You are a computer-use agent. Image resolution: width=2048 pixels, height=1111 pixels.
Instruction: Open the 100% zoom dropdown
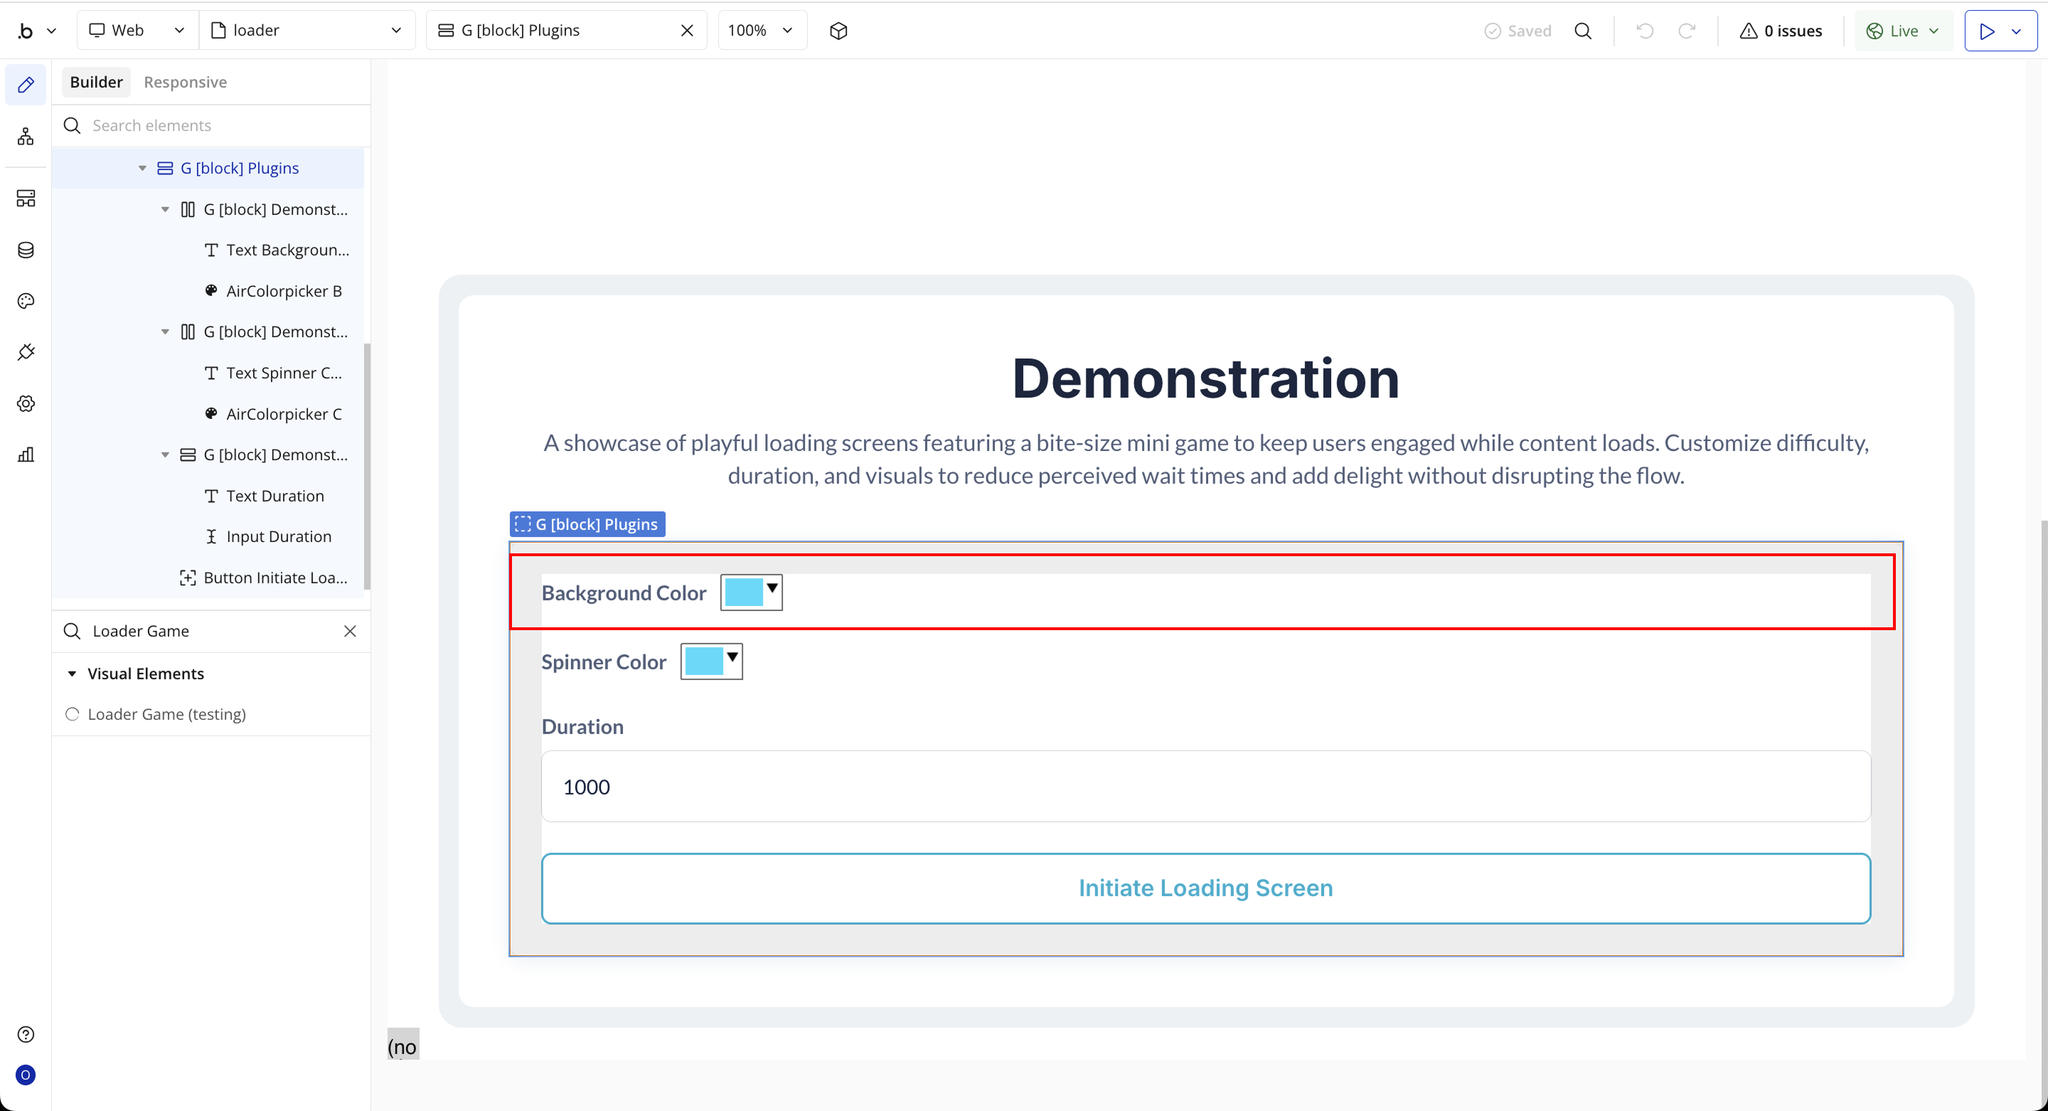pos(761,31)
